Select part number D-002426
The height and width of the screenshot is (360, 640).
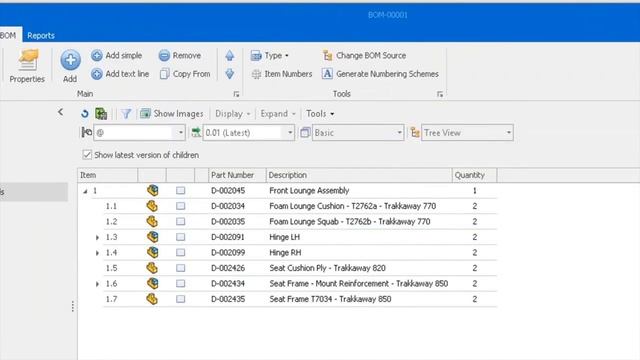pyautogui.click(x=228, y=268)
